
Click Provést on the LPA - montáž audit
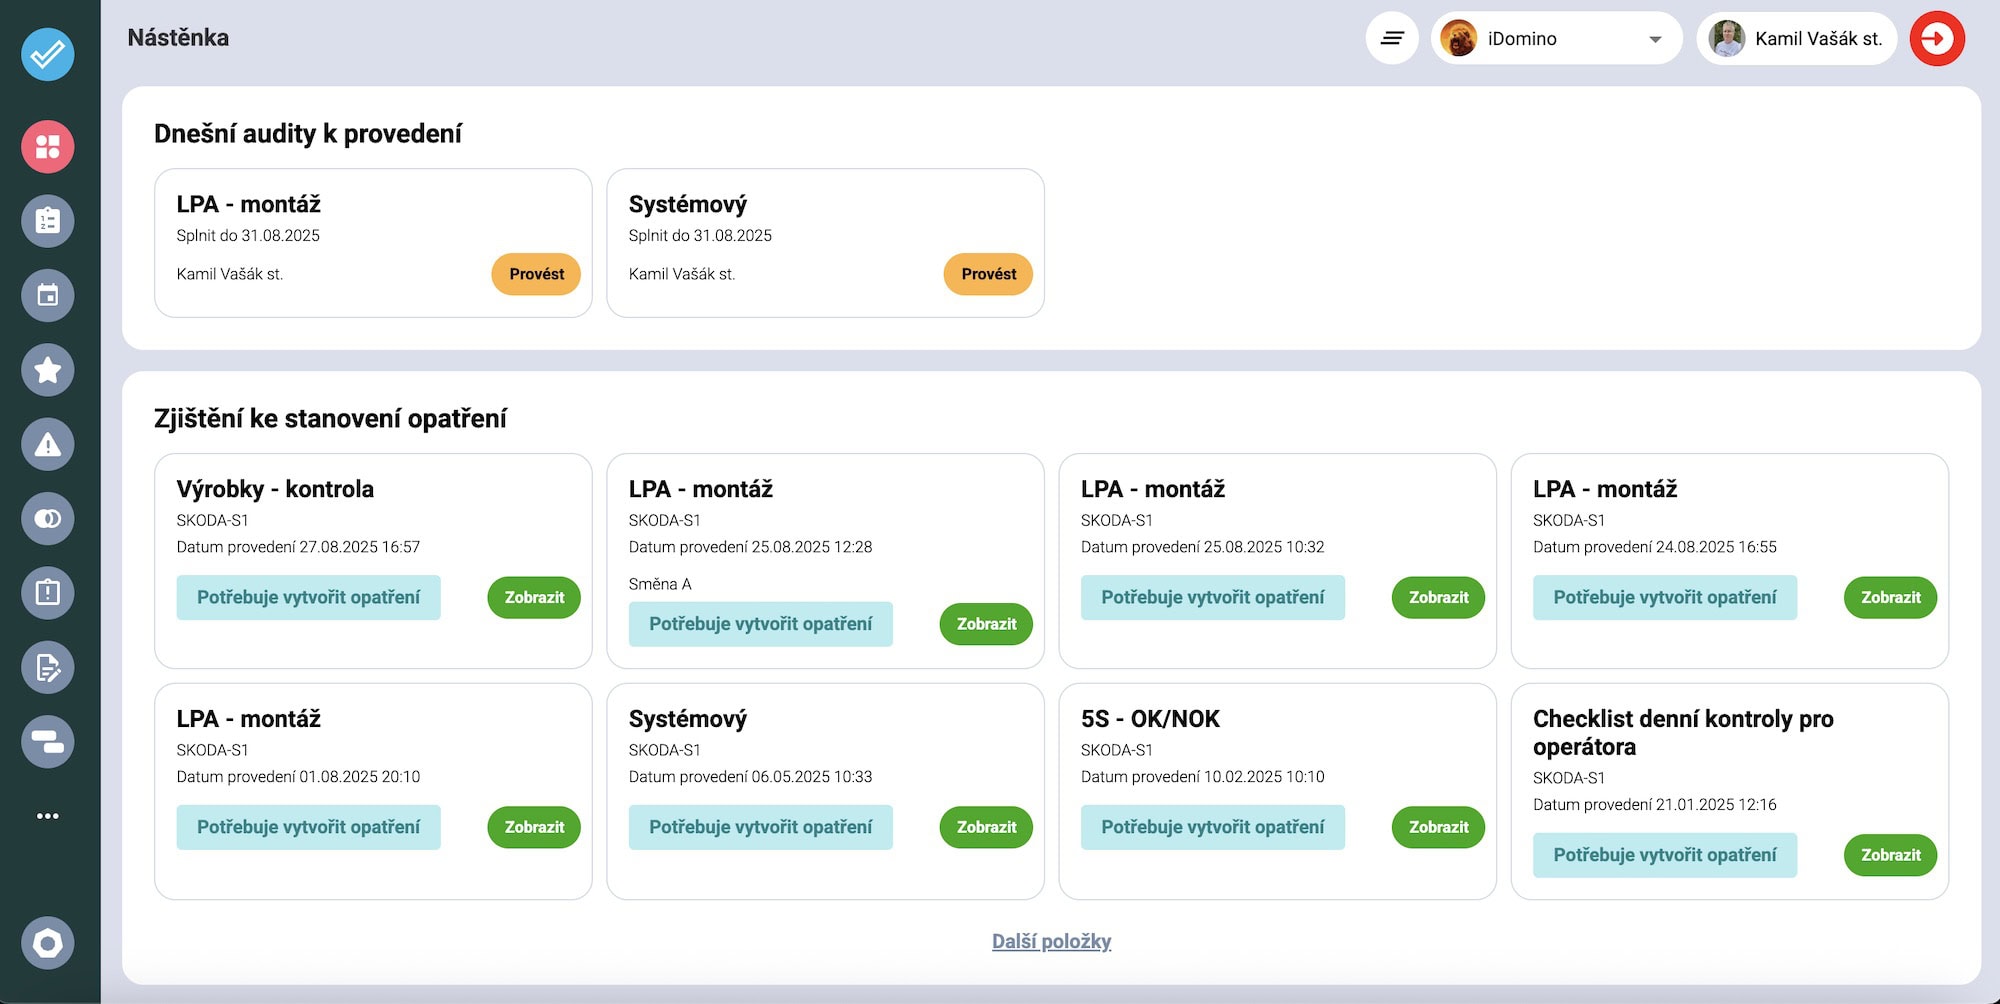tap(536, 274)
